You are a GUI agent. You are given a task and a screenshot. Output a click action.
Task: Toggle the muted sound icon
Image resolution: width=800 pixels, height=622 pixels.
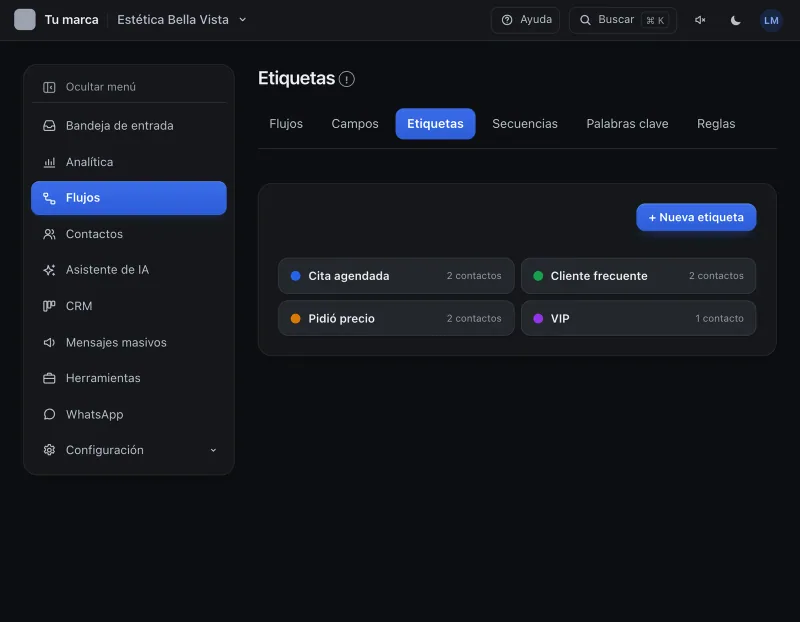pyautogui.click(x=700, y=20)
